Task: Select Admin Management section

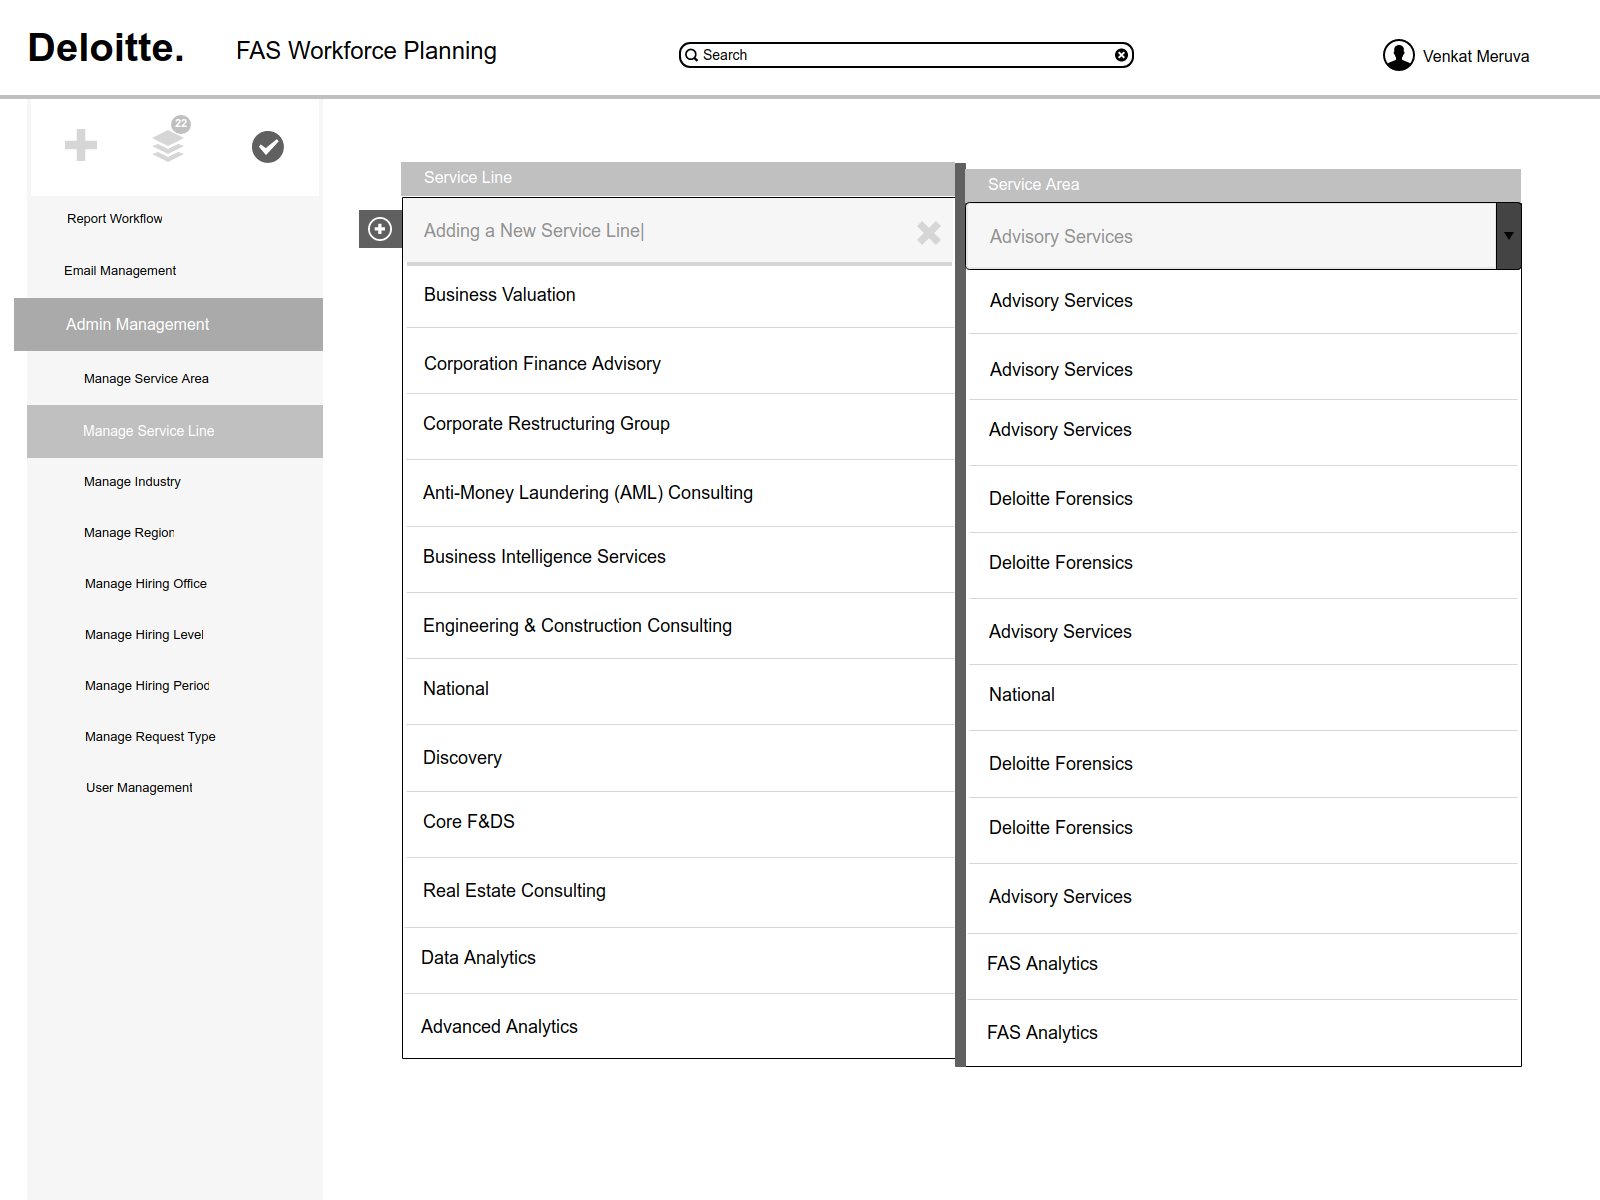Action: point(168,324)
